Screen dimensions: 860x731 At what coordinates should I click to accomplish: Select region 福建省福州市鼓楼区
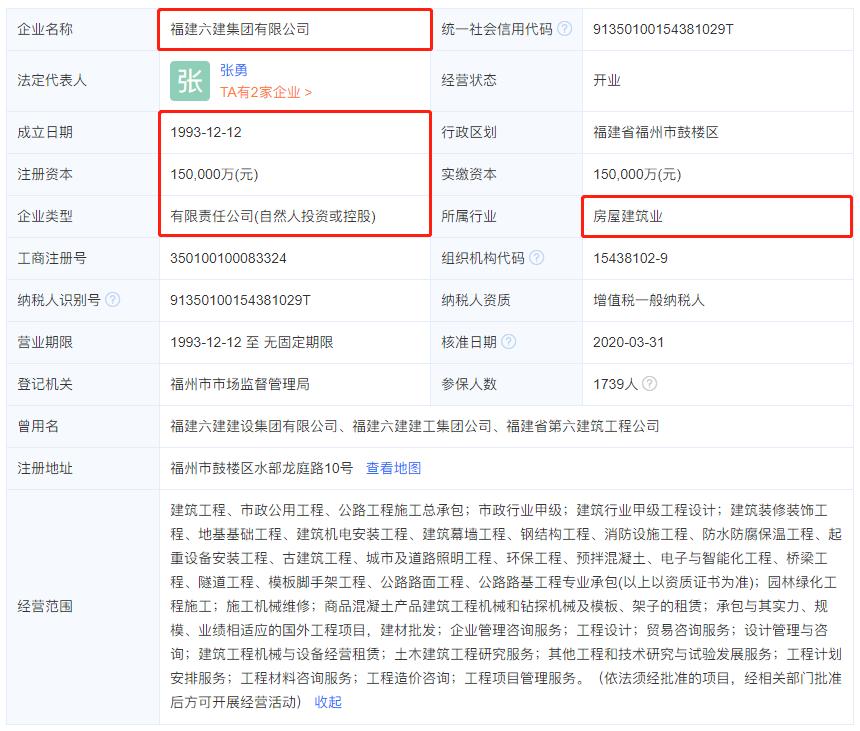[656, 132]
